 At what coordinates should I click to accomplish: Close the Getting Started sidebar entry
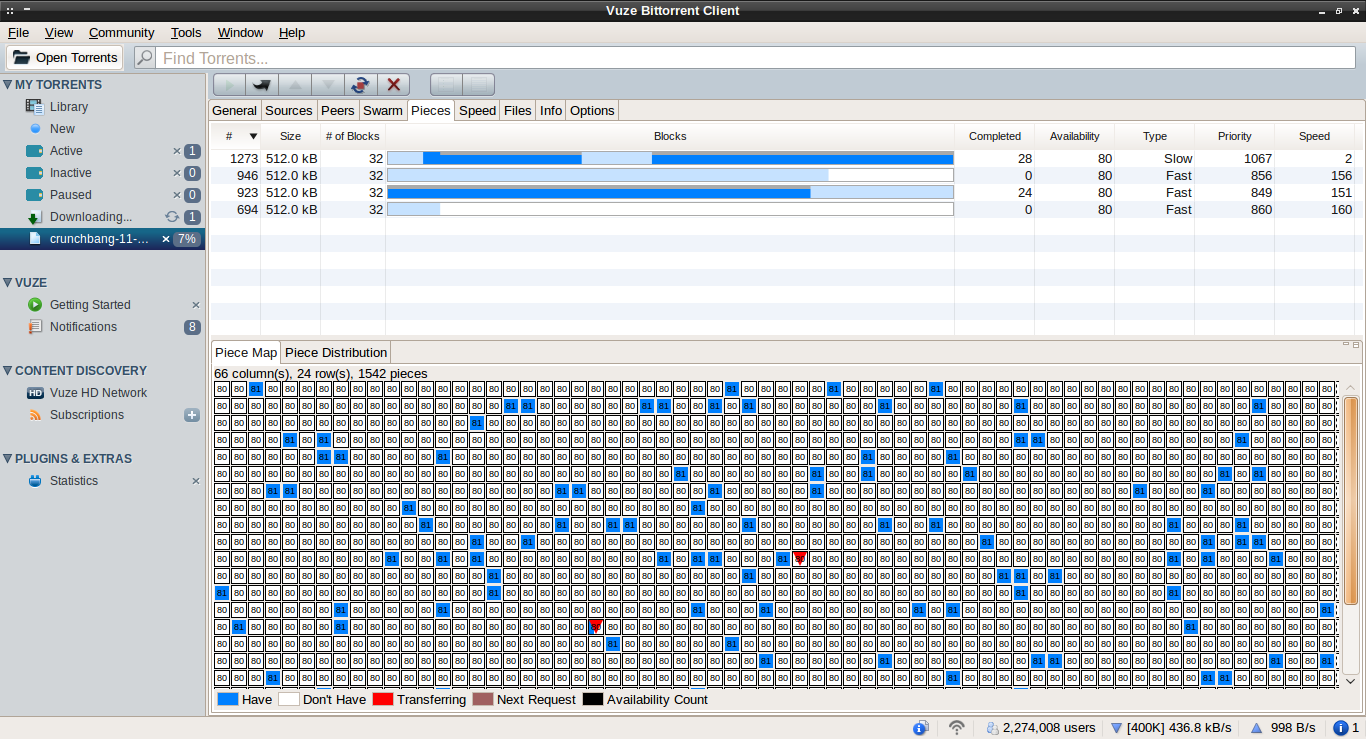[x=196, y=305]
